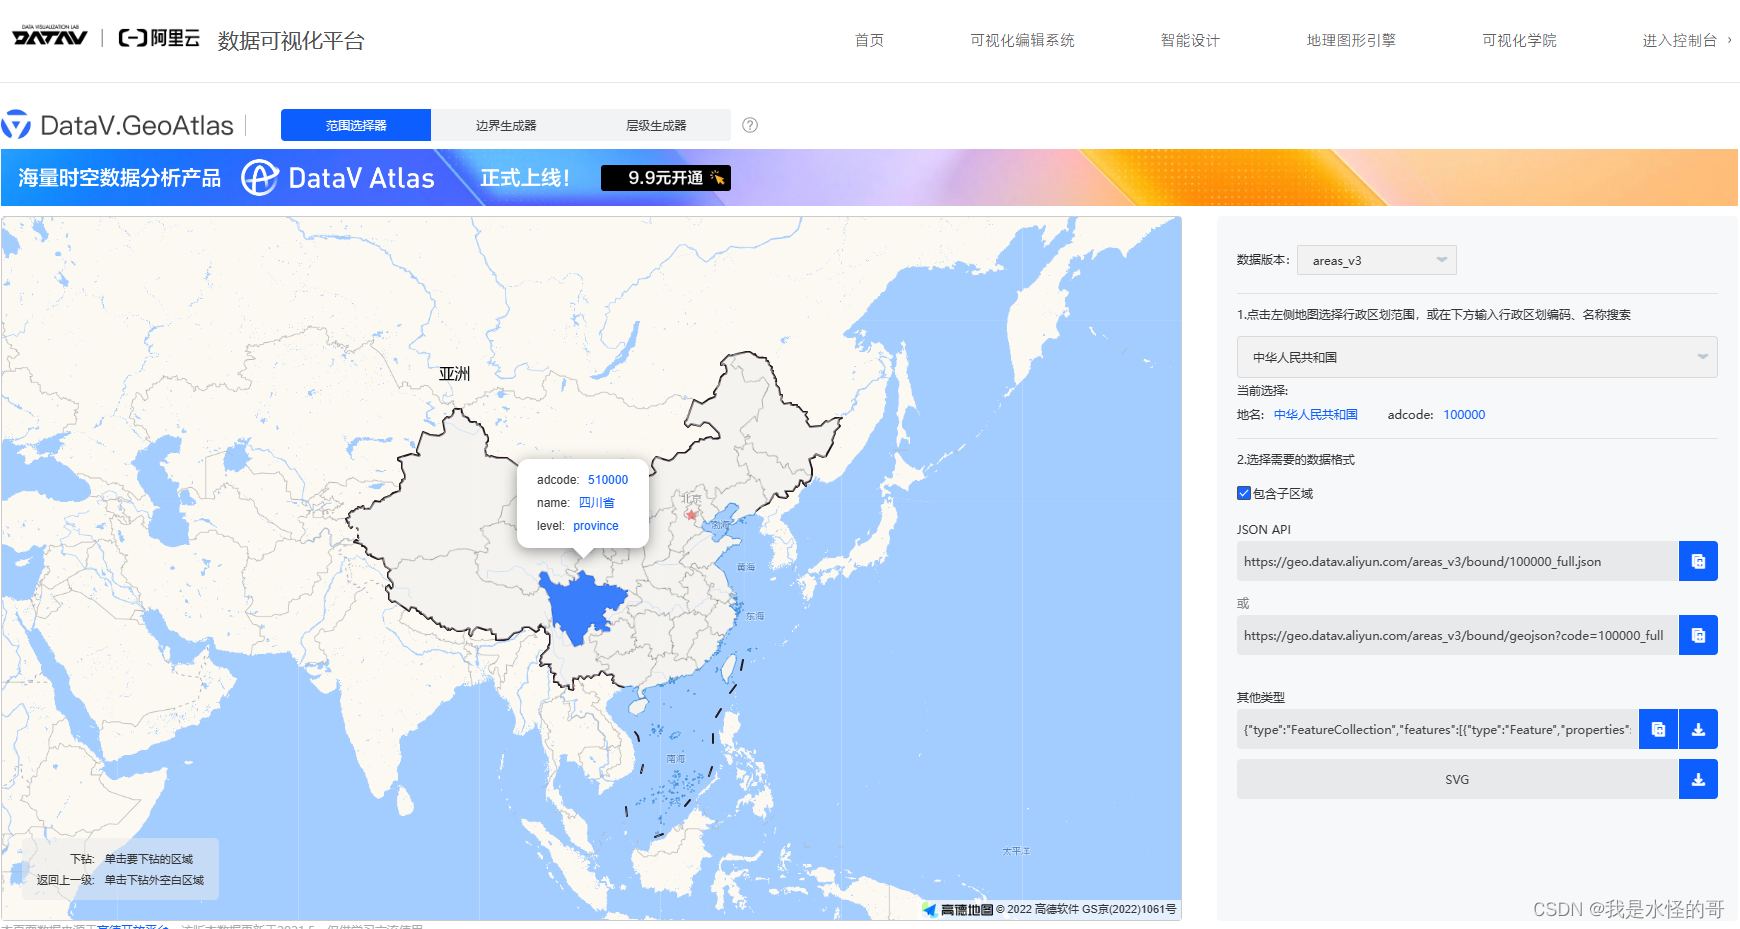This screenshot has width=1740, height=929.
Task: Click the SVG format button
Action: [x=1457, y=779]
